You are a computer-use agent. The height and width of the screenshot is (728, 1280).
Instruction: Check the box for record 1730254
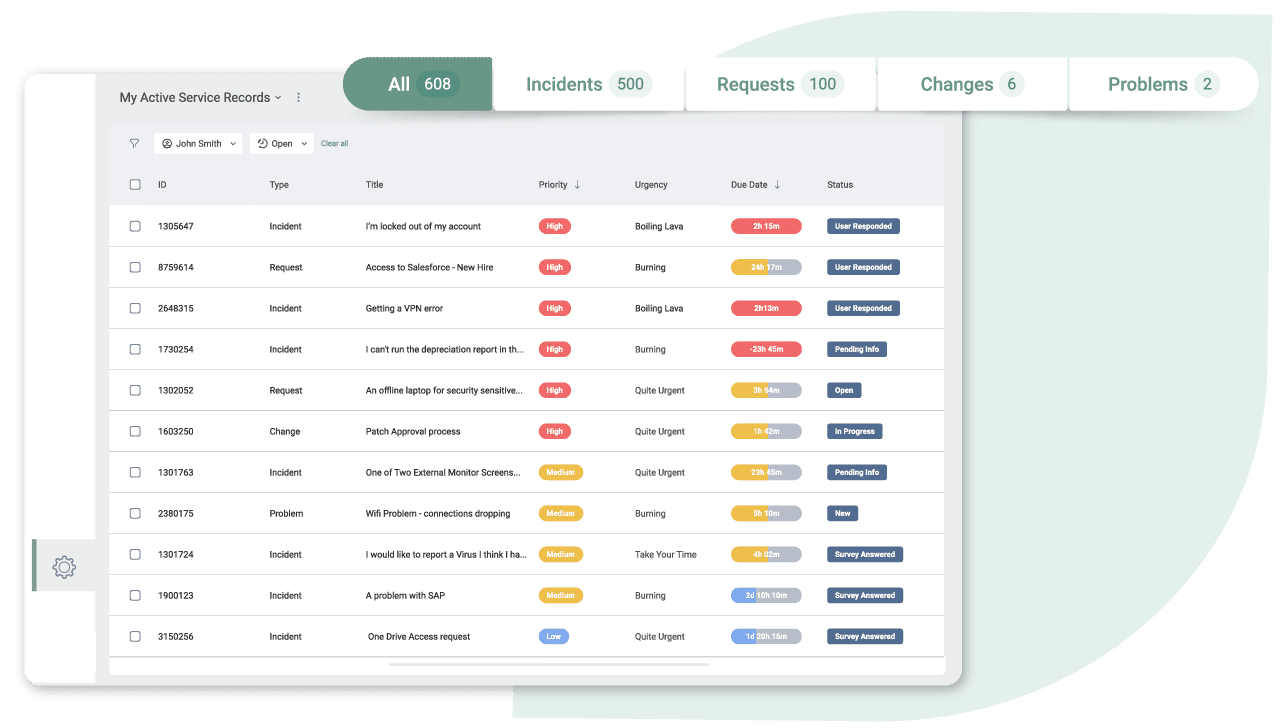[x=135, y=349]
